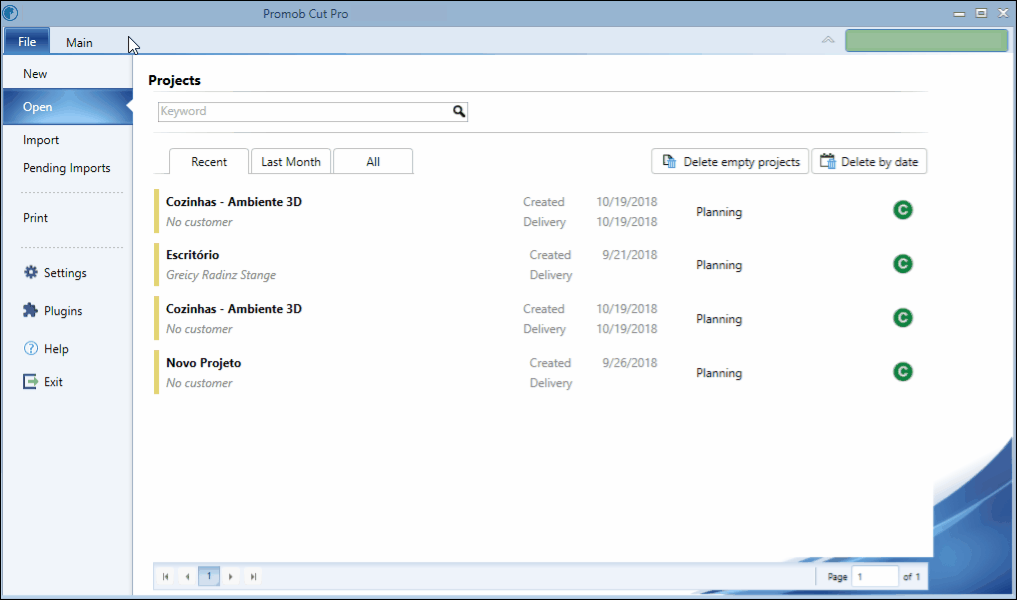Click the Page number input field
The height and width of the screenshot is (600, 1017).
point(874,576)
